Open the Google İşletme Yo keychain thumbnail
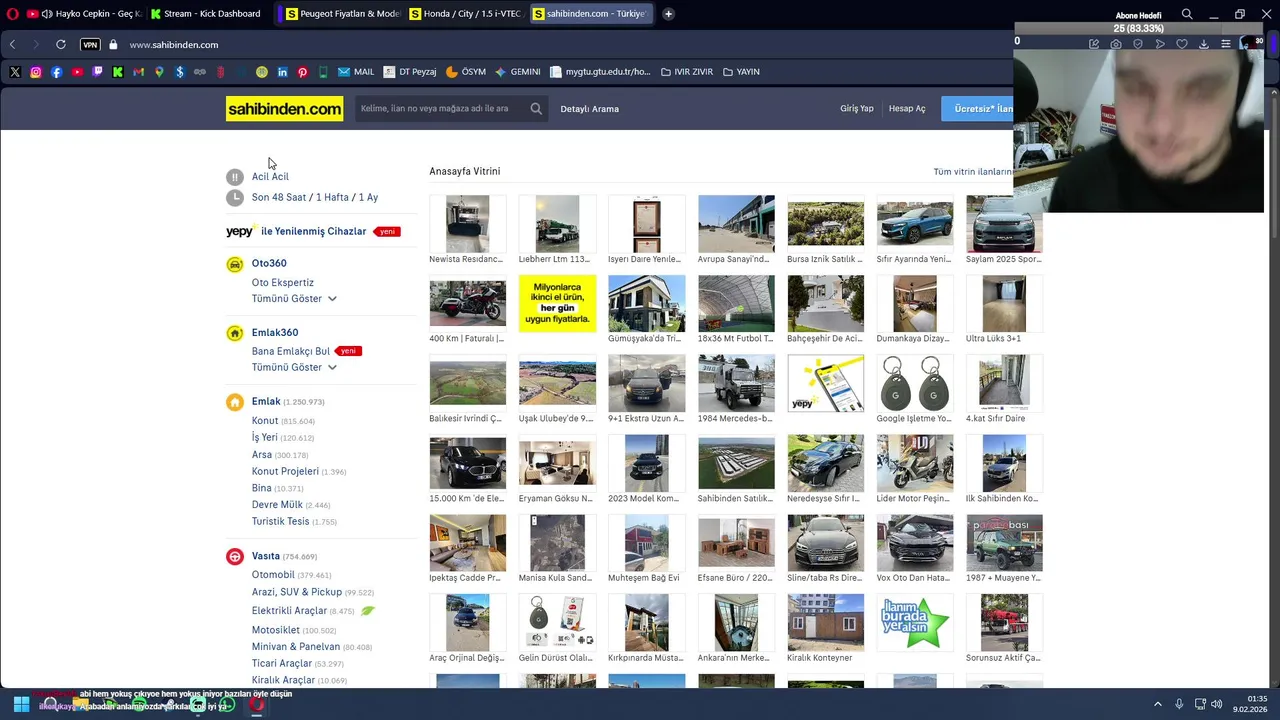1280x720 pixels. [914, 383]
